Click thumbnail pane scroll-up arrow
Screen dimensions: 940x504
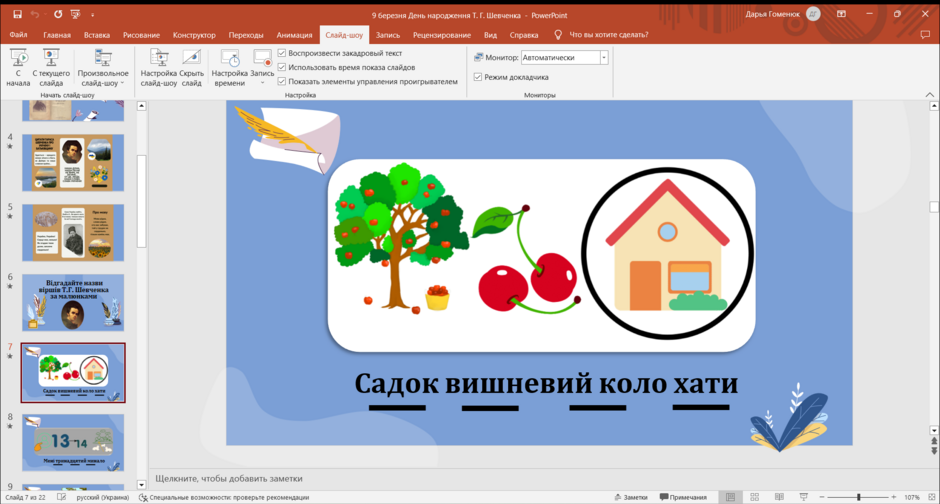[141, 106]
